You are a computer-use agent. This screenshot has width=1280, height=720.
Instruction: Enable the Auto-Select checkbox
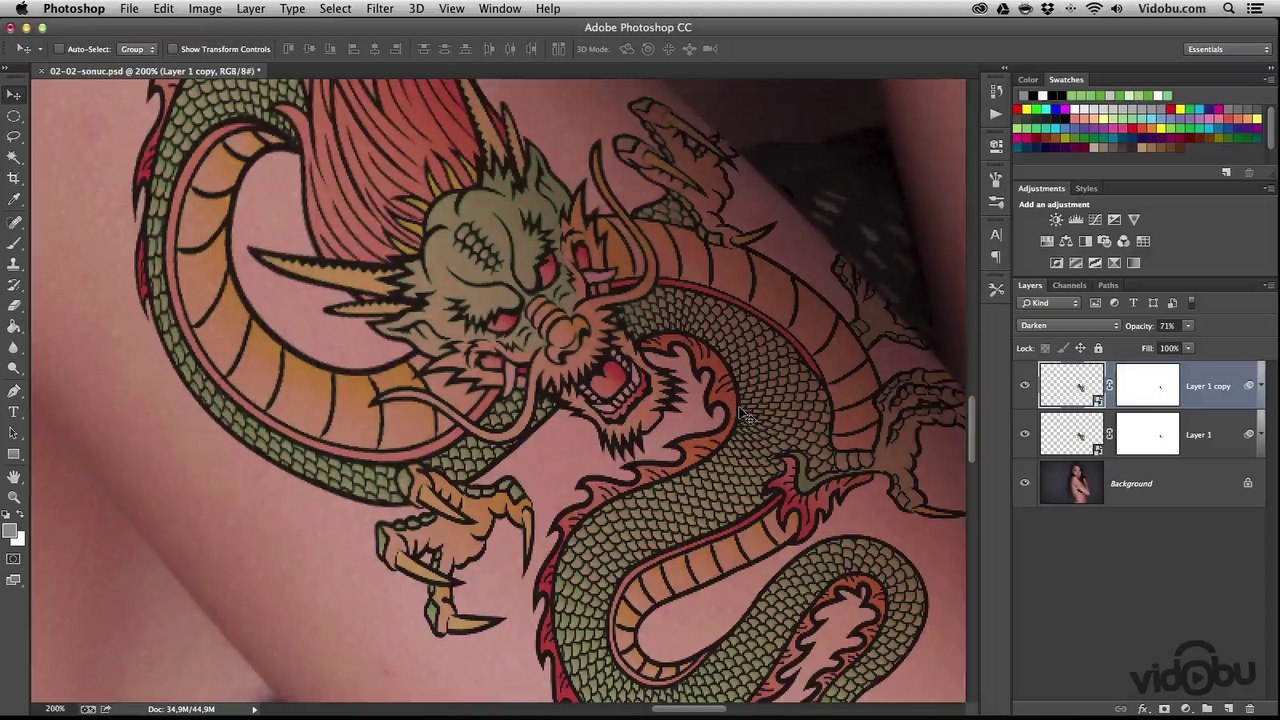pos(59,49)
